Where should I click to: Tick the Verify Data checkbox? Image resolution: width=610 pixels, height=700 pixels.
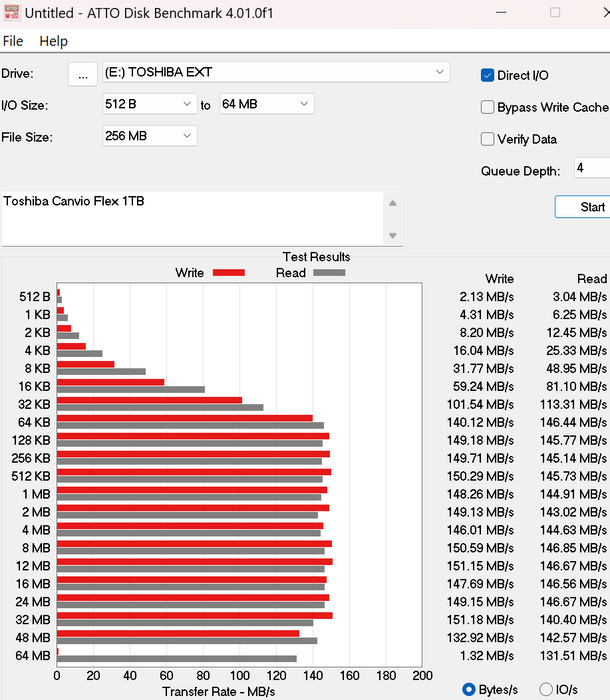[x=488, y=139]
